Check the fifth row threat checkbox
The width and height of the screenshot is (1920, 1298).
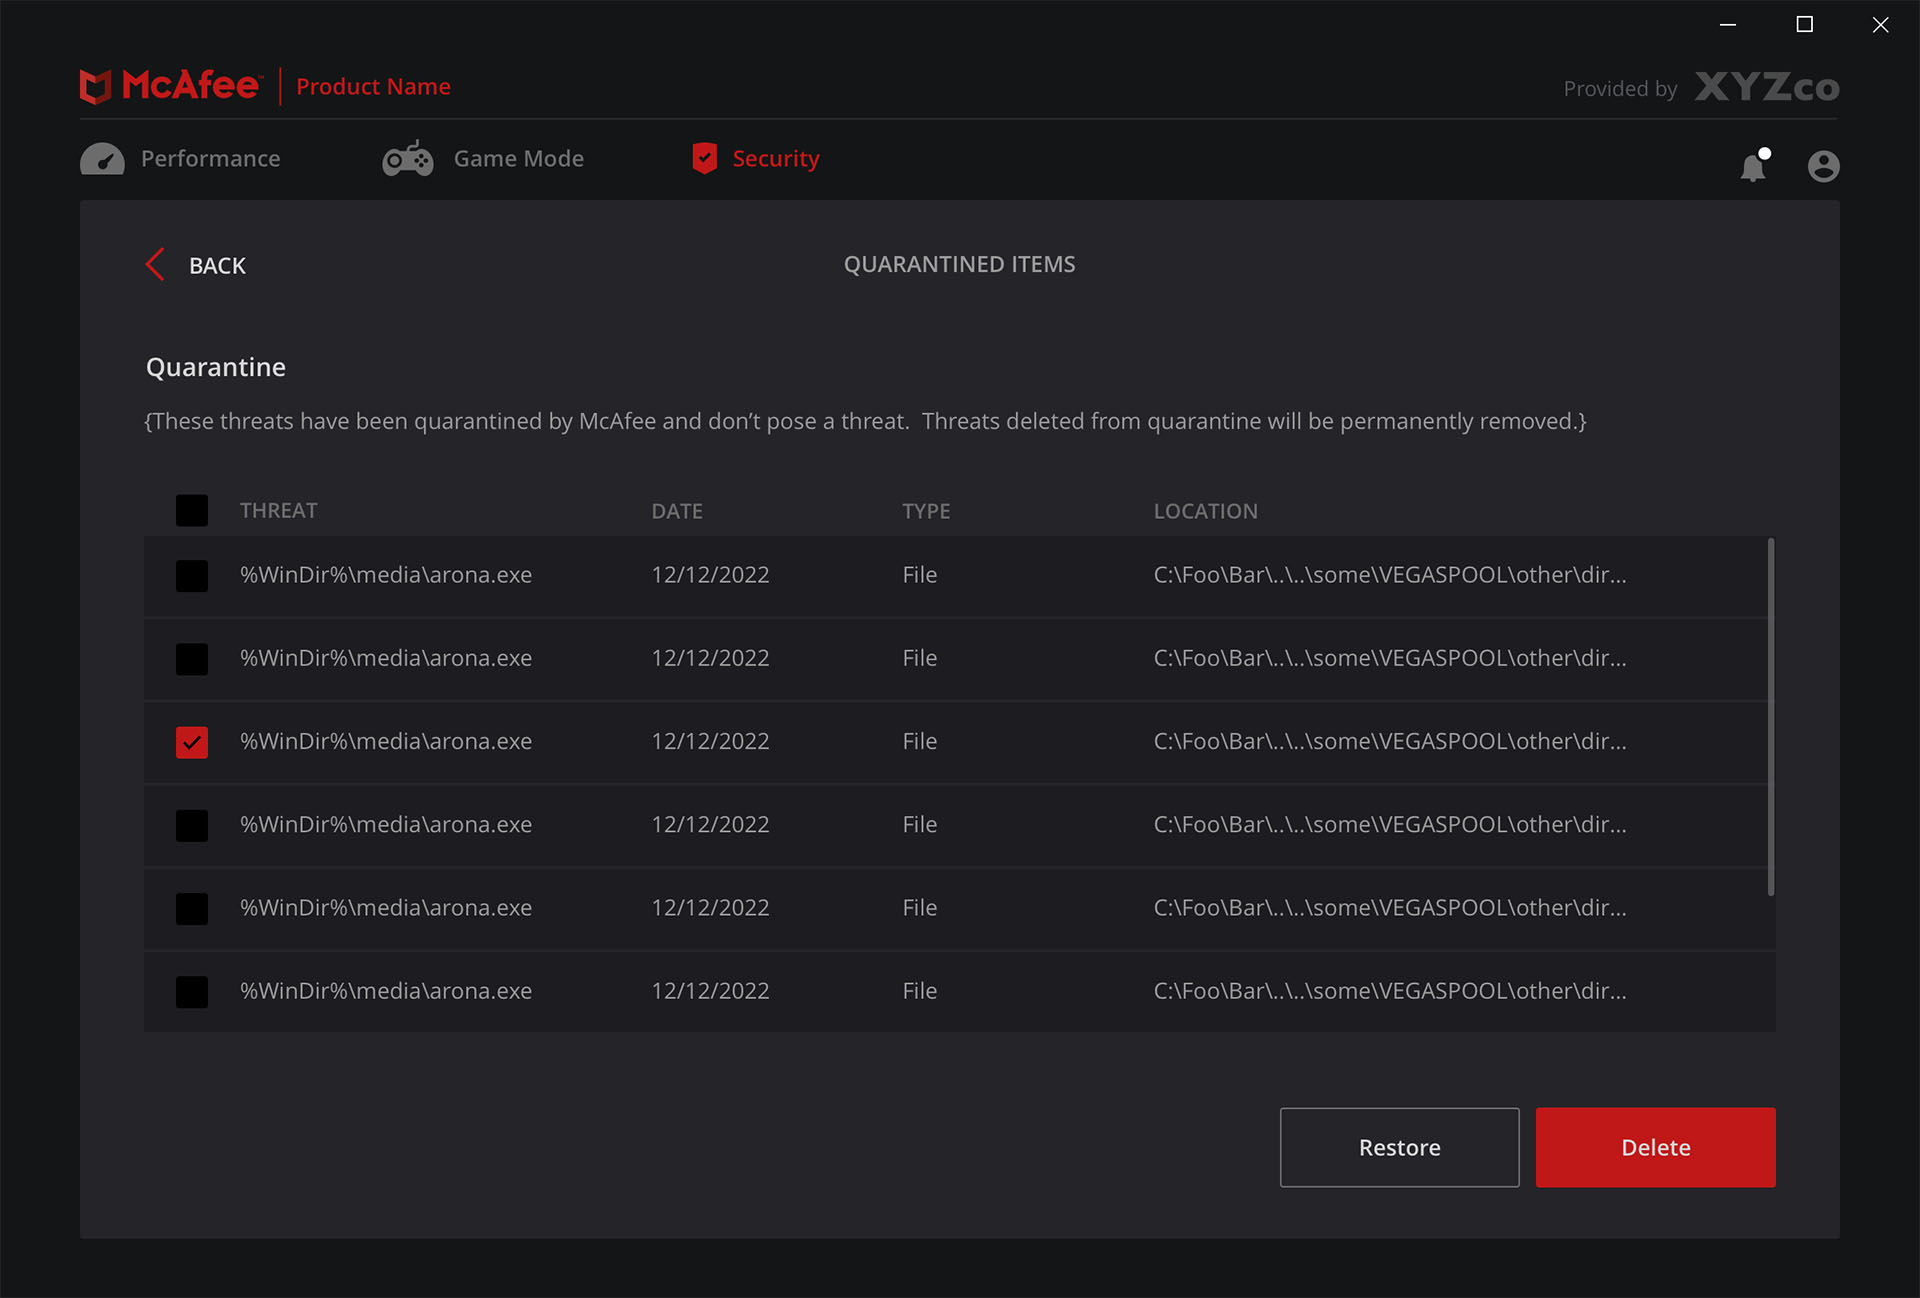[192, 908]
